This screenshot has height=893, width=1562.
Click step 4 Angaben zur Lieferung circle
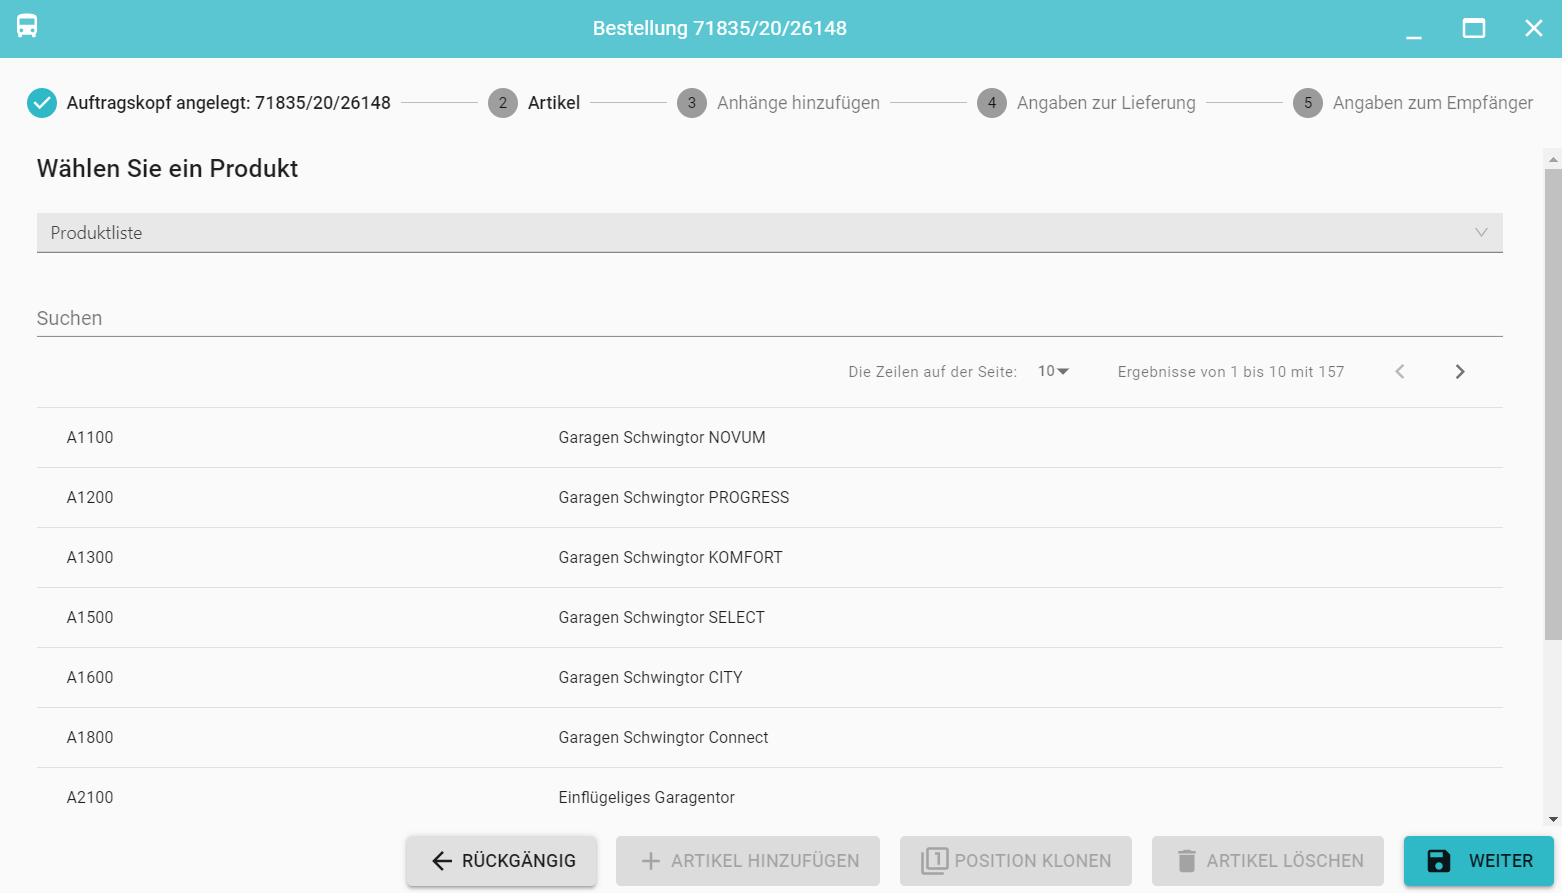click(x=991, y=103)
